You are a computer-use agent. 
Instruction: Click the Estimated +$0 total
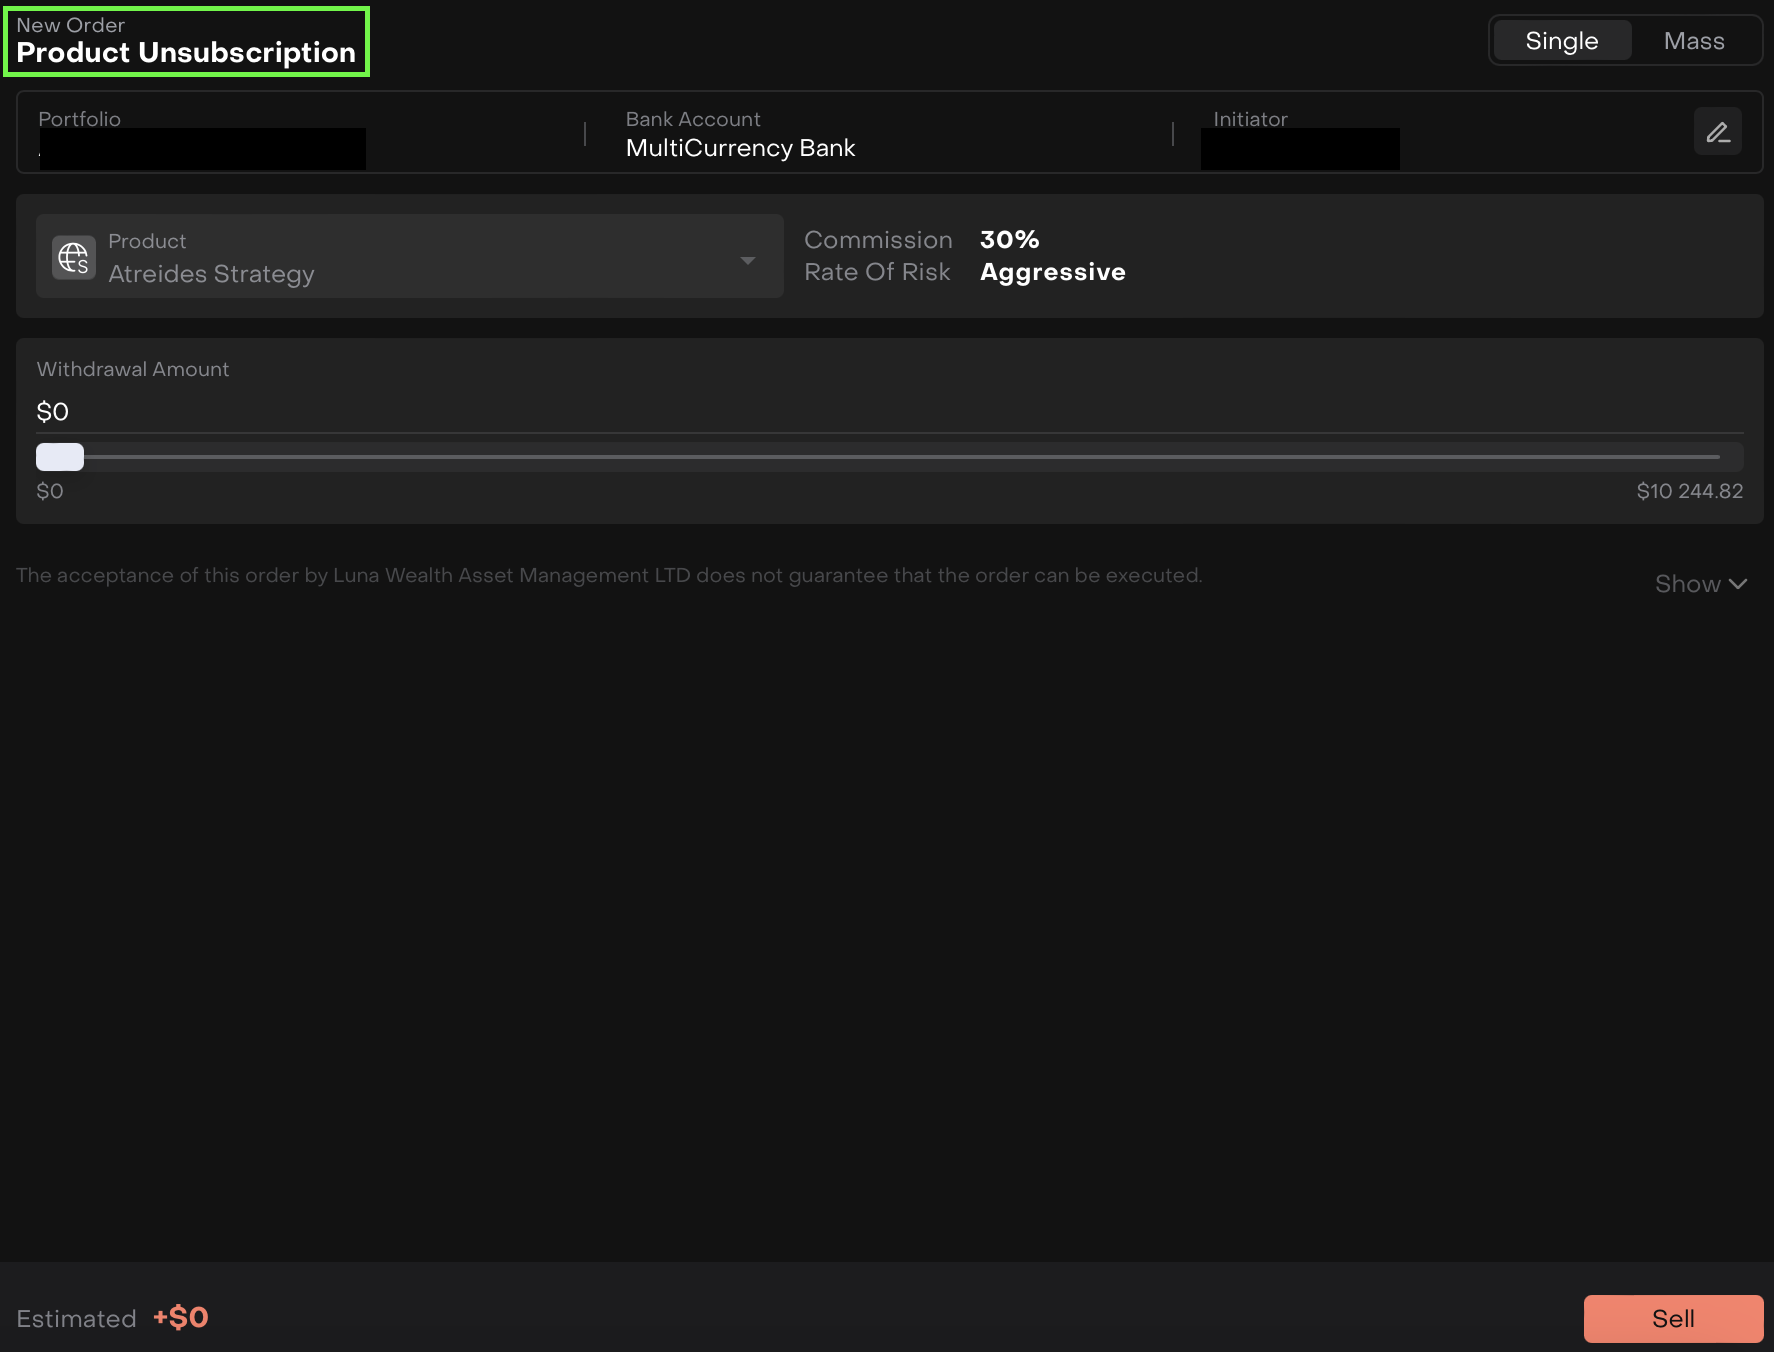click(180, 1317)
